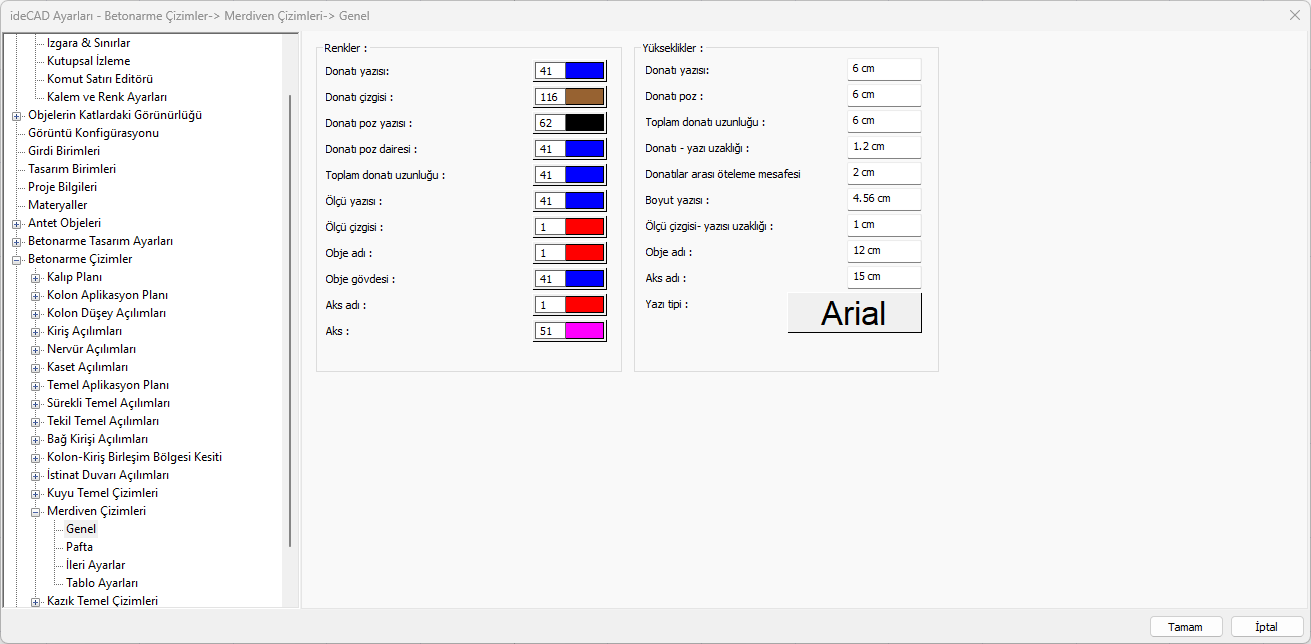Screen dimensions: 1311x644
Task: Pick the Donatı çizgisi brown color swatch
Action: 584,97
